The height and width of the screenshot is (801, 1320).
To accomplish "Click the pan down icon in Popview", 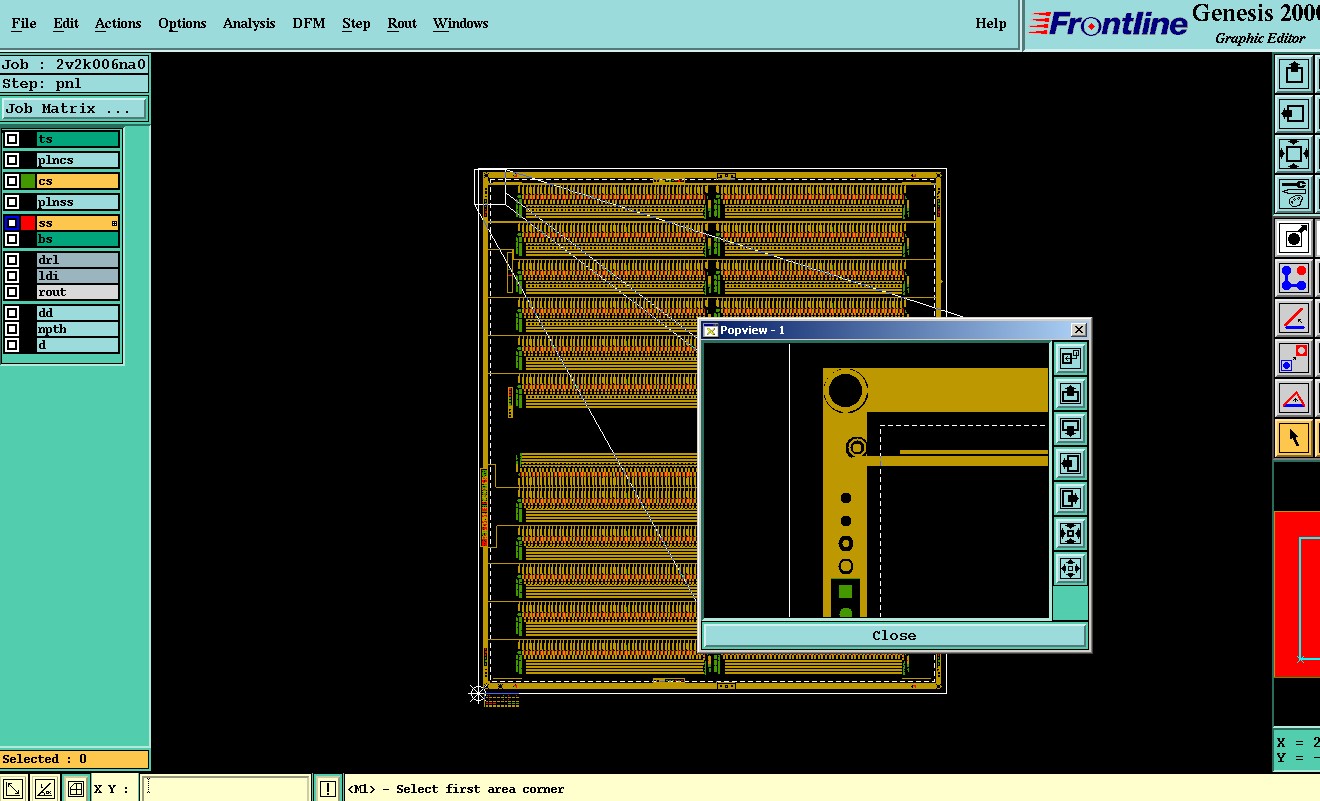I will click(1070, 428).
